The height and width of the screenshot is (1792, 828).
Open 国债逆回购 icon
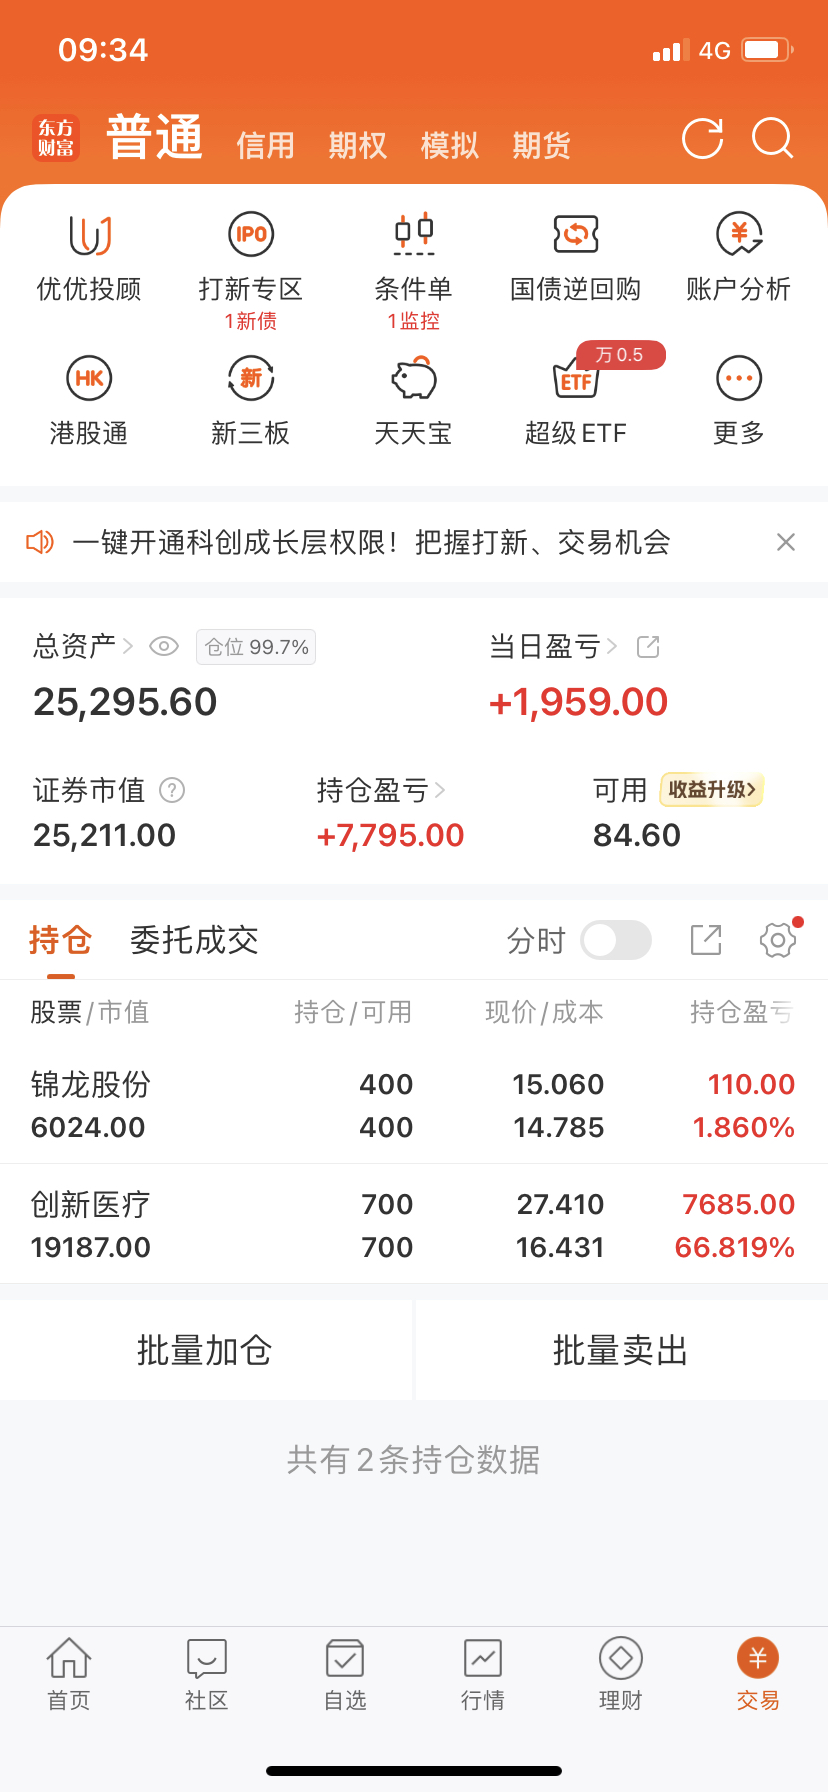(x=575, y=235)
